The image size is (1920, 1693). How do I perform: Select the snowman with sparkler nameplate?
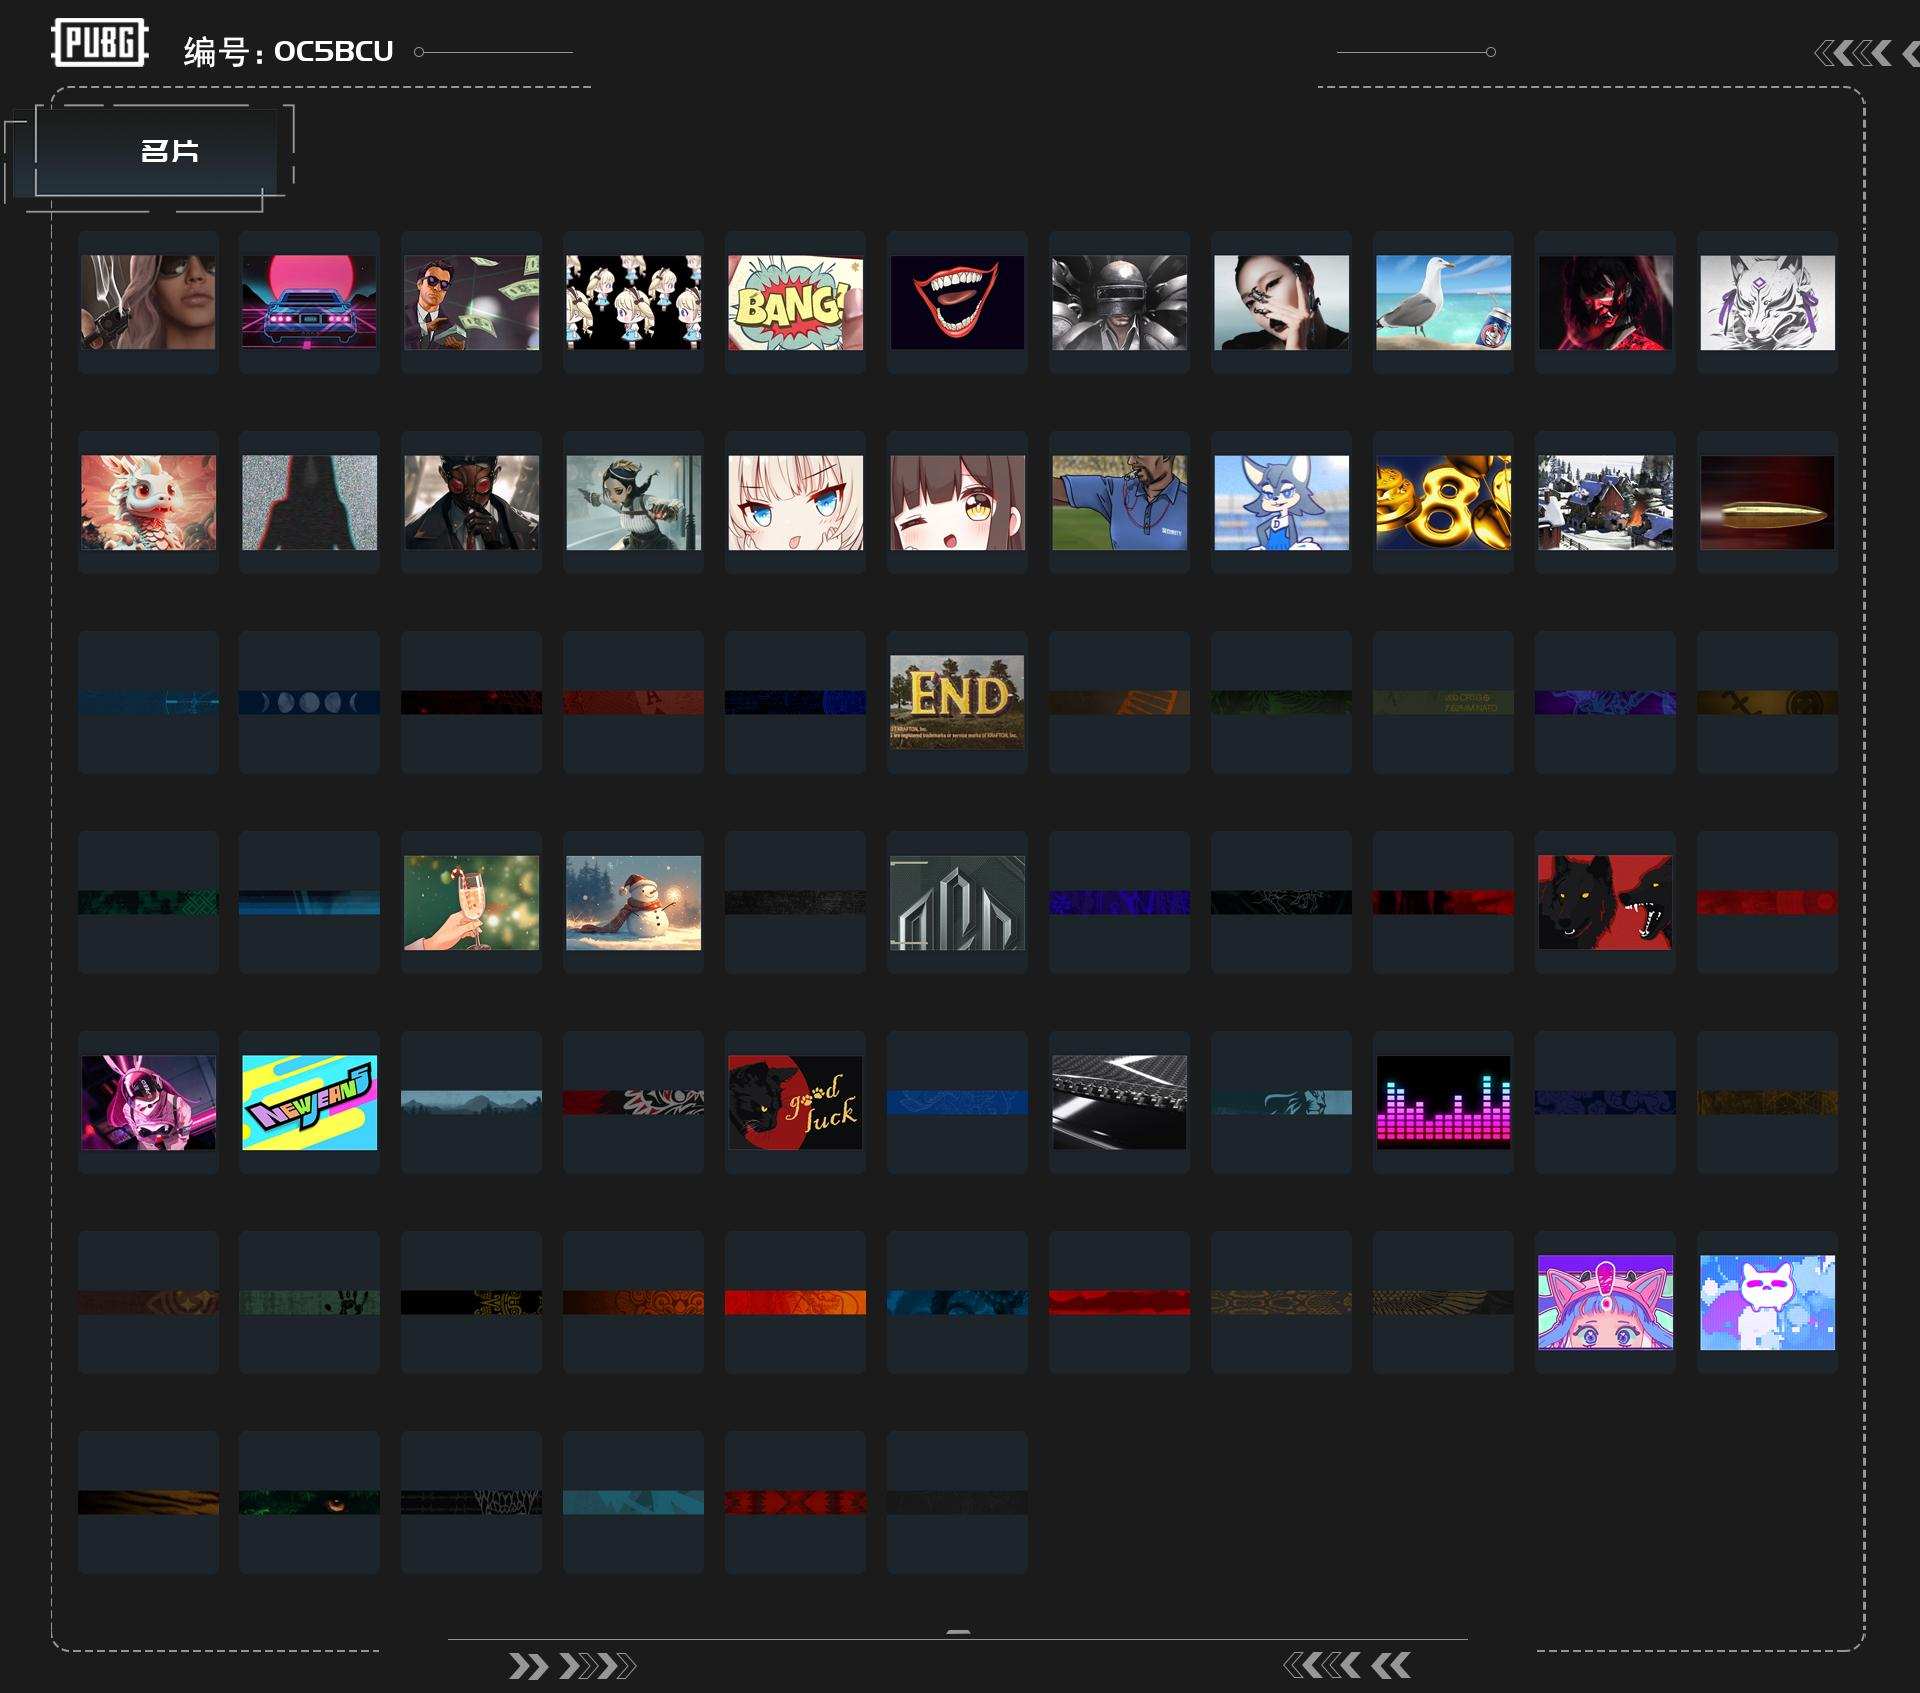click(633, 902)
